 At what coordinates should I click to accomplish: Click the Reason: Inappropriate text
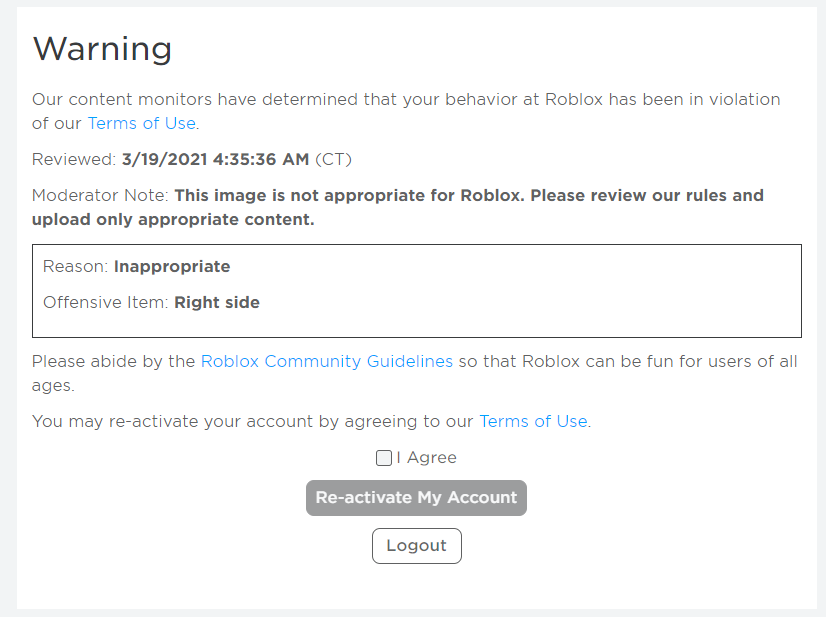coord(136,267)
